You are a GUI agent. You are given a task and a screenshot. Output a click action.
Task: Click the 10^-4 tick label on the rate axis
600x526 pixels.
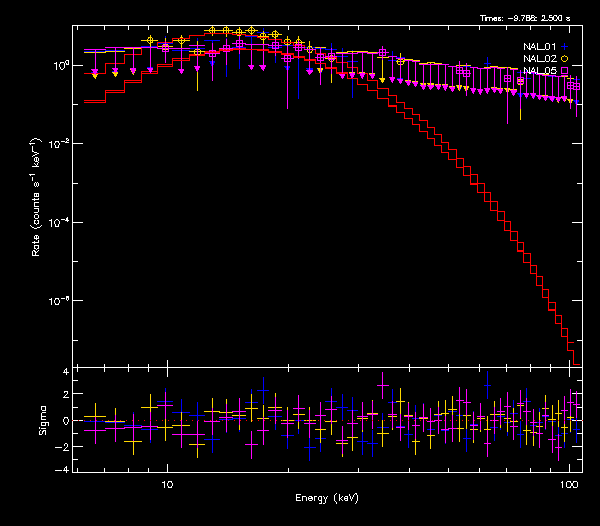click(x=59, y=222)
